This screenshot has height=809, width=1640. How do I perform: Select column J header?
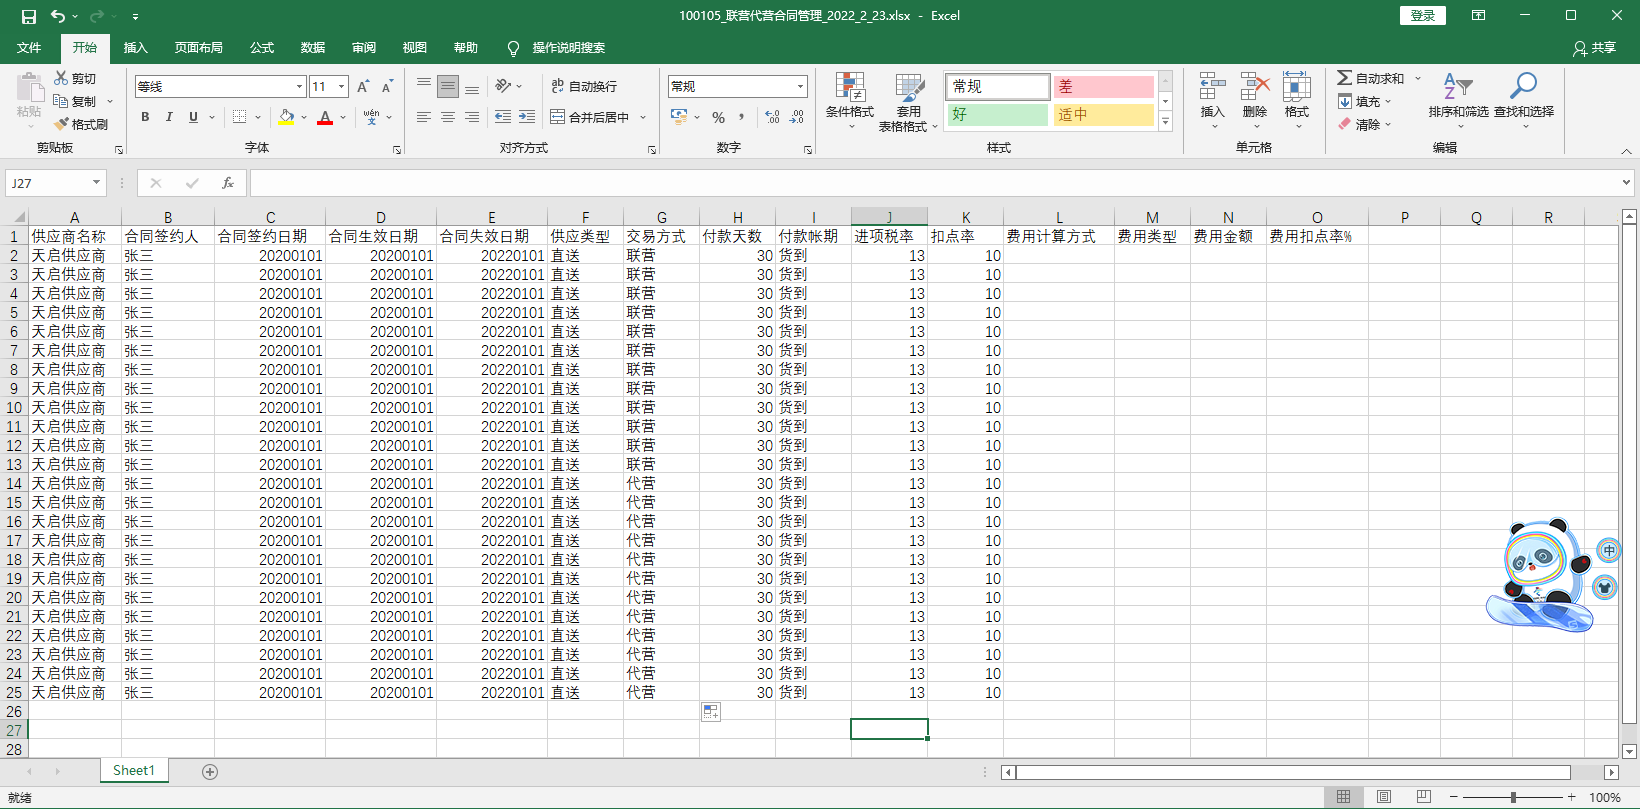click(889, 217)
